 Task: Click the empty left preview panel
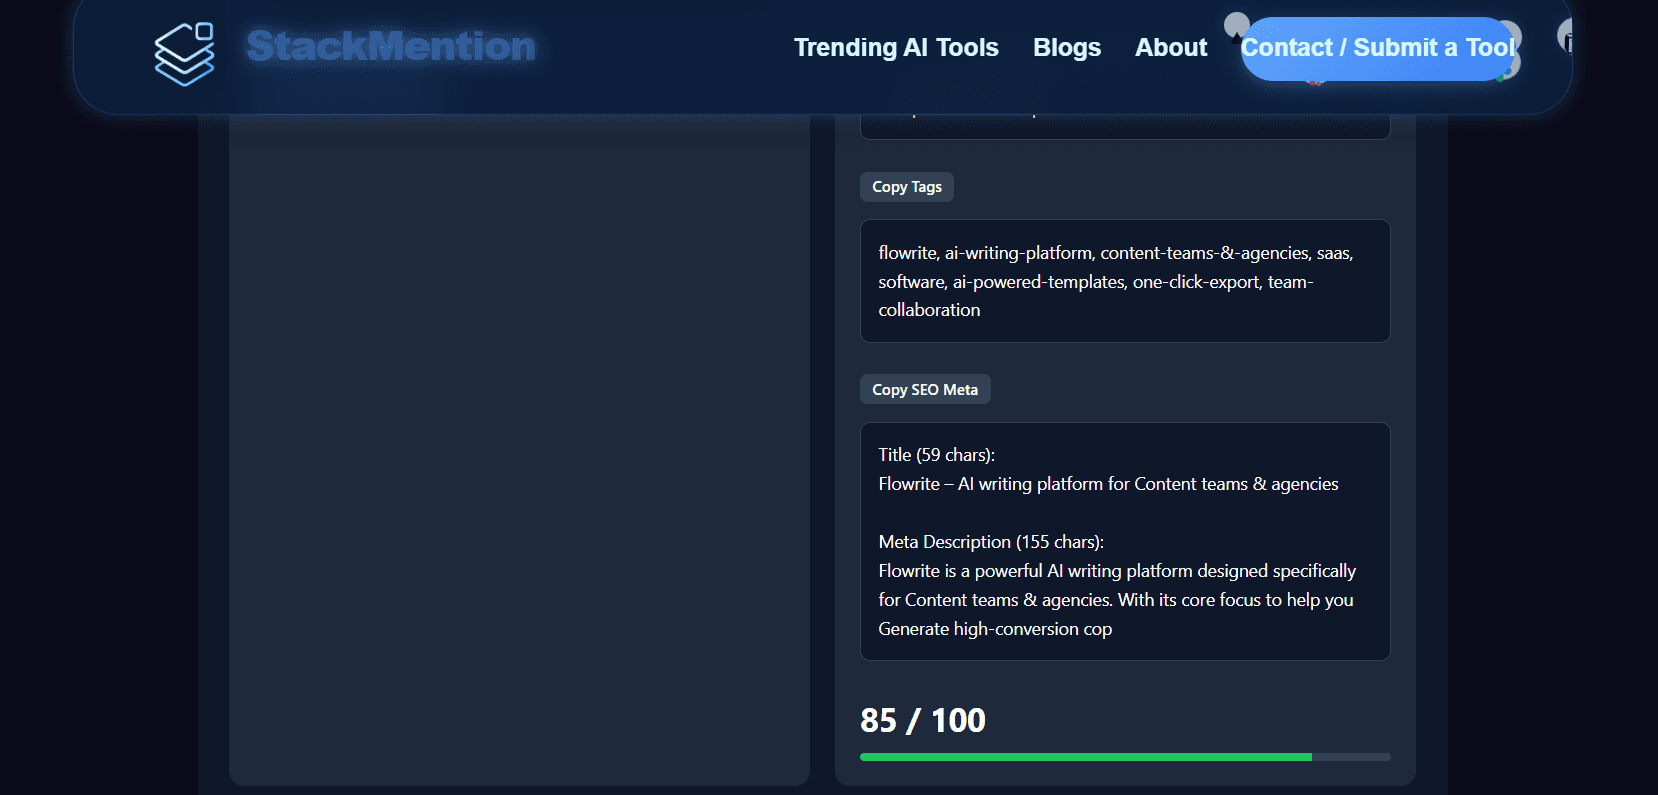519,450
